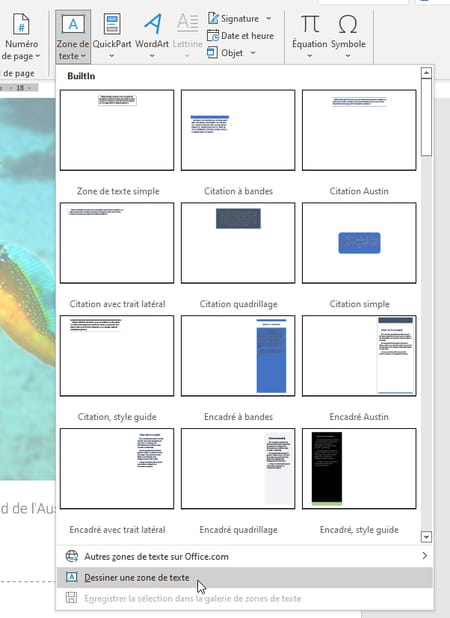Image resolution: width=450 pixels, height=618 pixels.
Task: Expand Autres zones de texte submenu arrow
Action: pyautogui.click(x=424, y=556)
